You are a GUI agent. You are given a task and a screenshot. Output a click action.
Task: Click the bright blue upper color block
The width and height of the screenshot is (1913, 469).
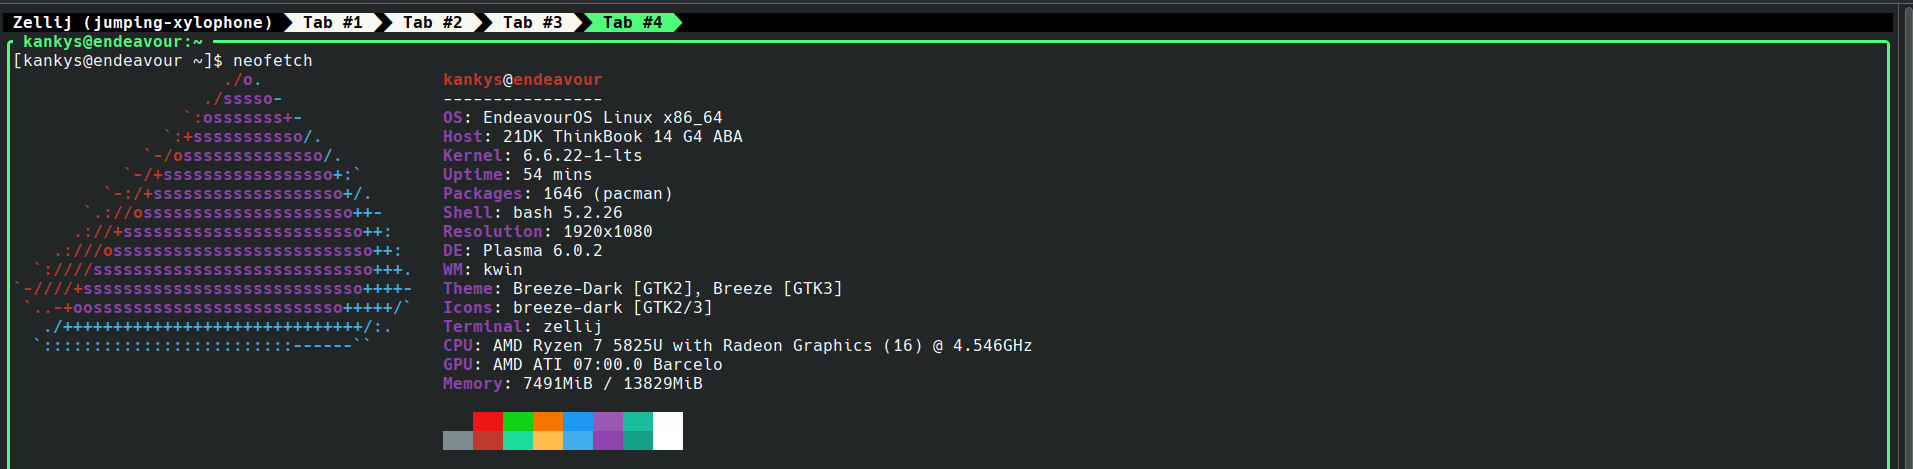point(578,421)
